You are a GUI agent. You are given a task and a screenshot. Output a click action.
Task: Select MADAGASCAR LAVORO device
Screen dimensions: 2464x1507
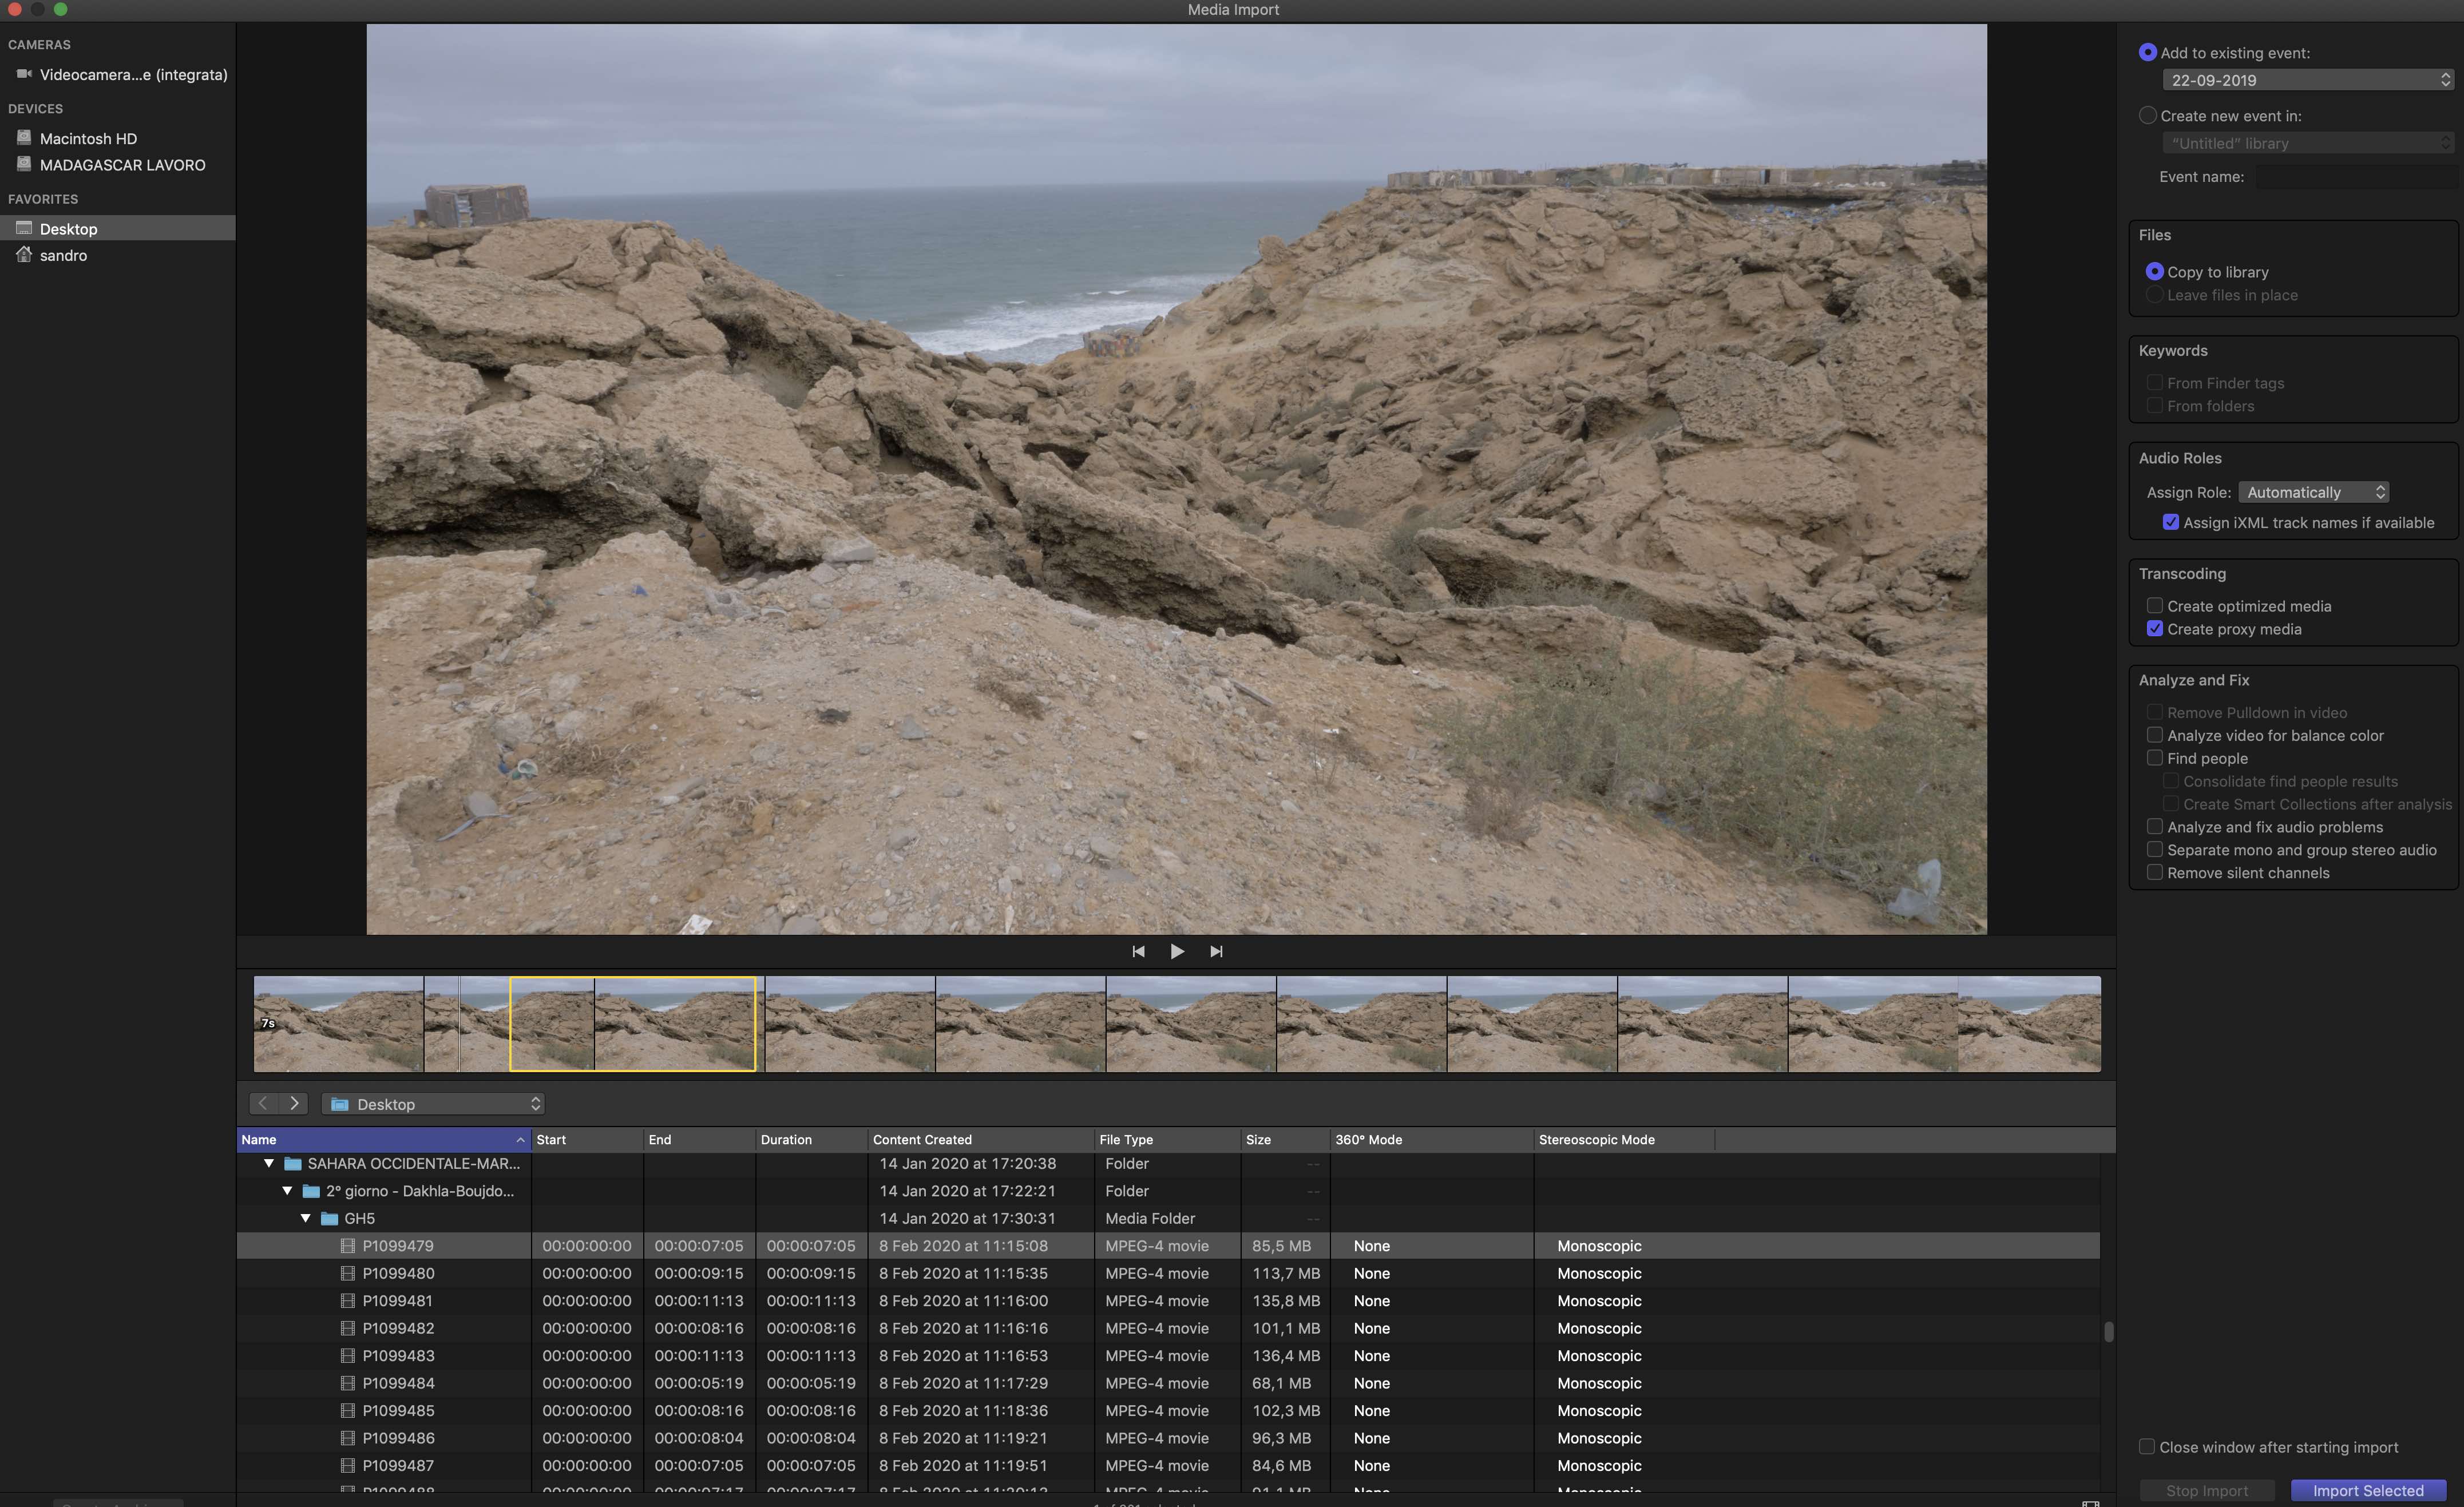[118, 165]
